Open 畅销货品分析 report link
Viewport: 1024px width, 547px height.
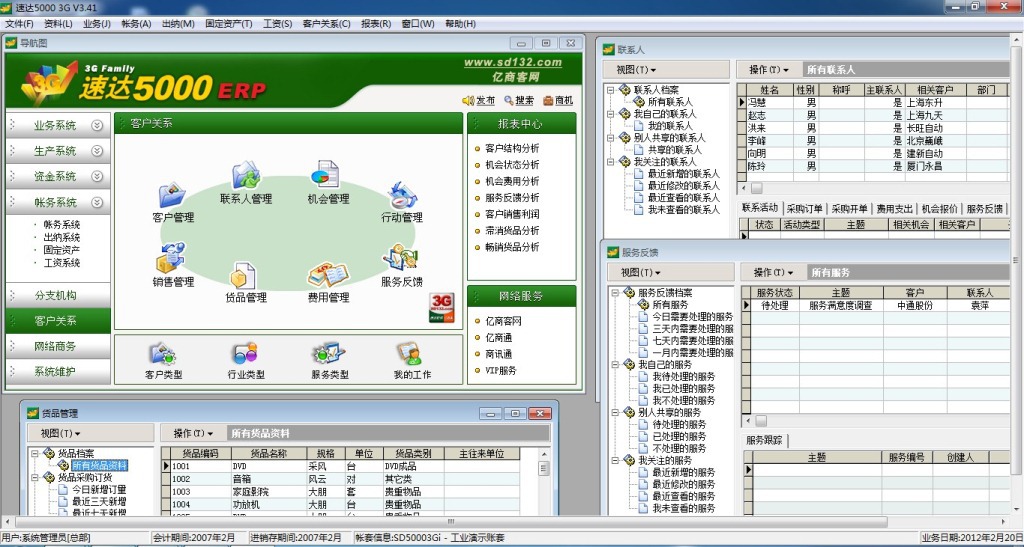pos(512,247)
